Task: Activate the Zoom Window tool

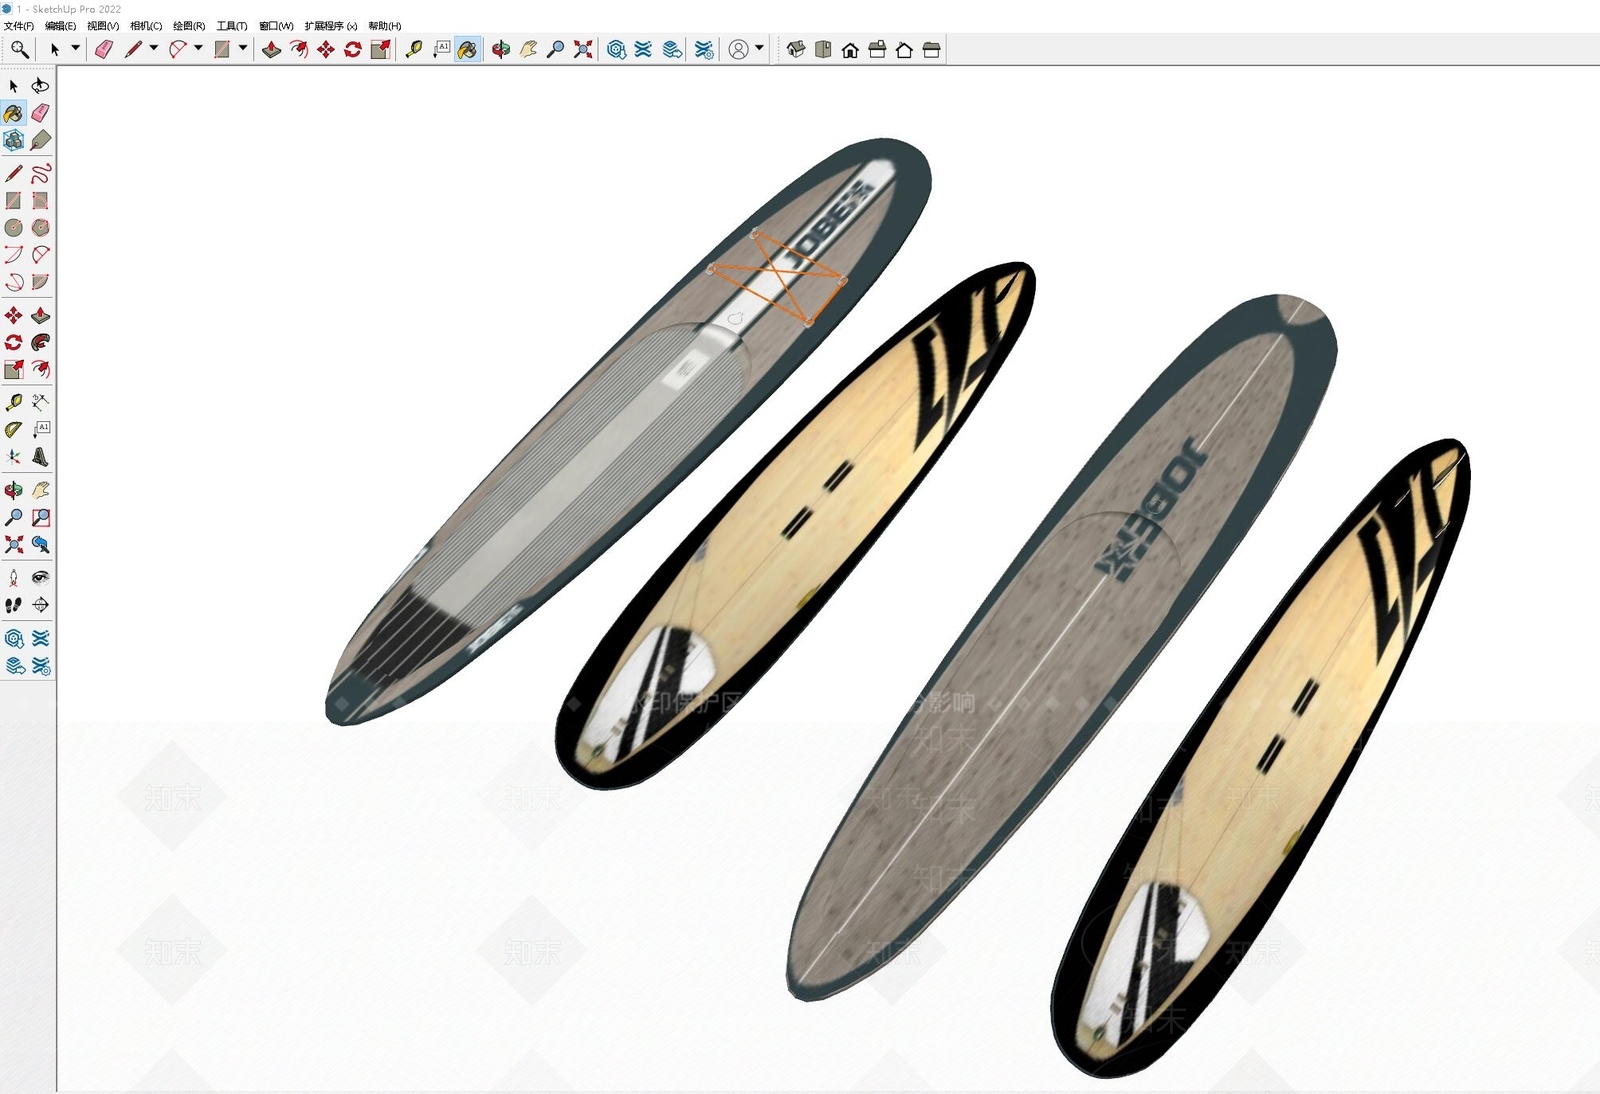Action: pos(40,517)
